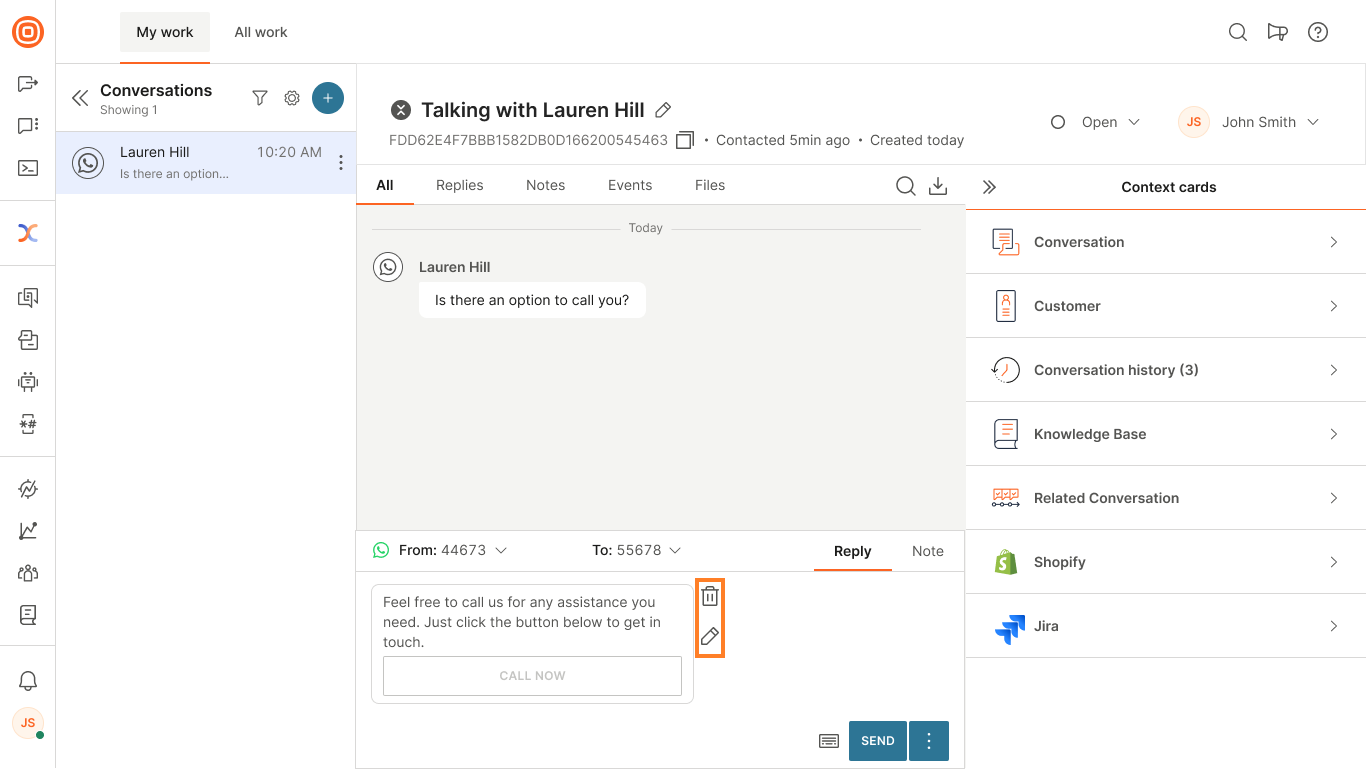Copy the conversation ID
Image resolution: width=1366 pixels, height=769 pixels.
(685, 141)
